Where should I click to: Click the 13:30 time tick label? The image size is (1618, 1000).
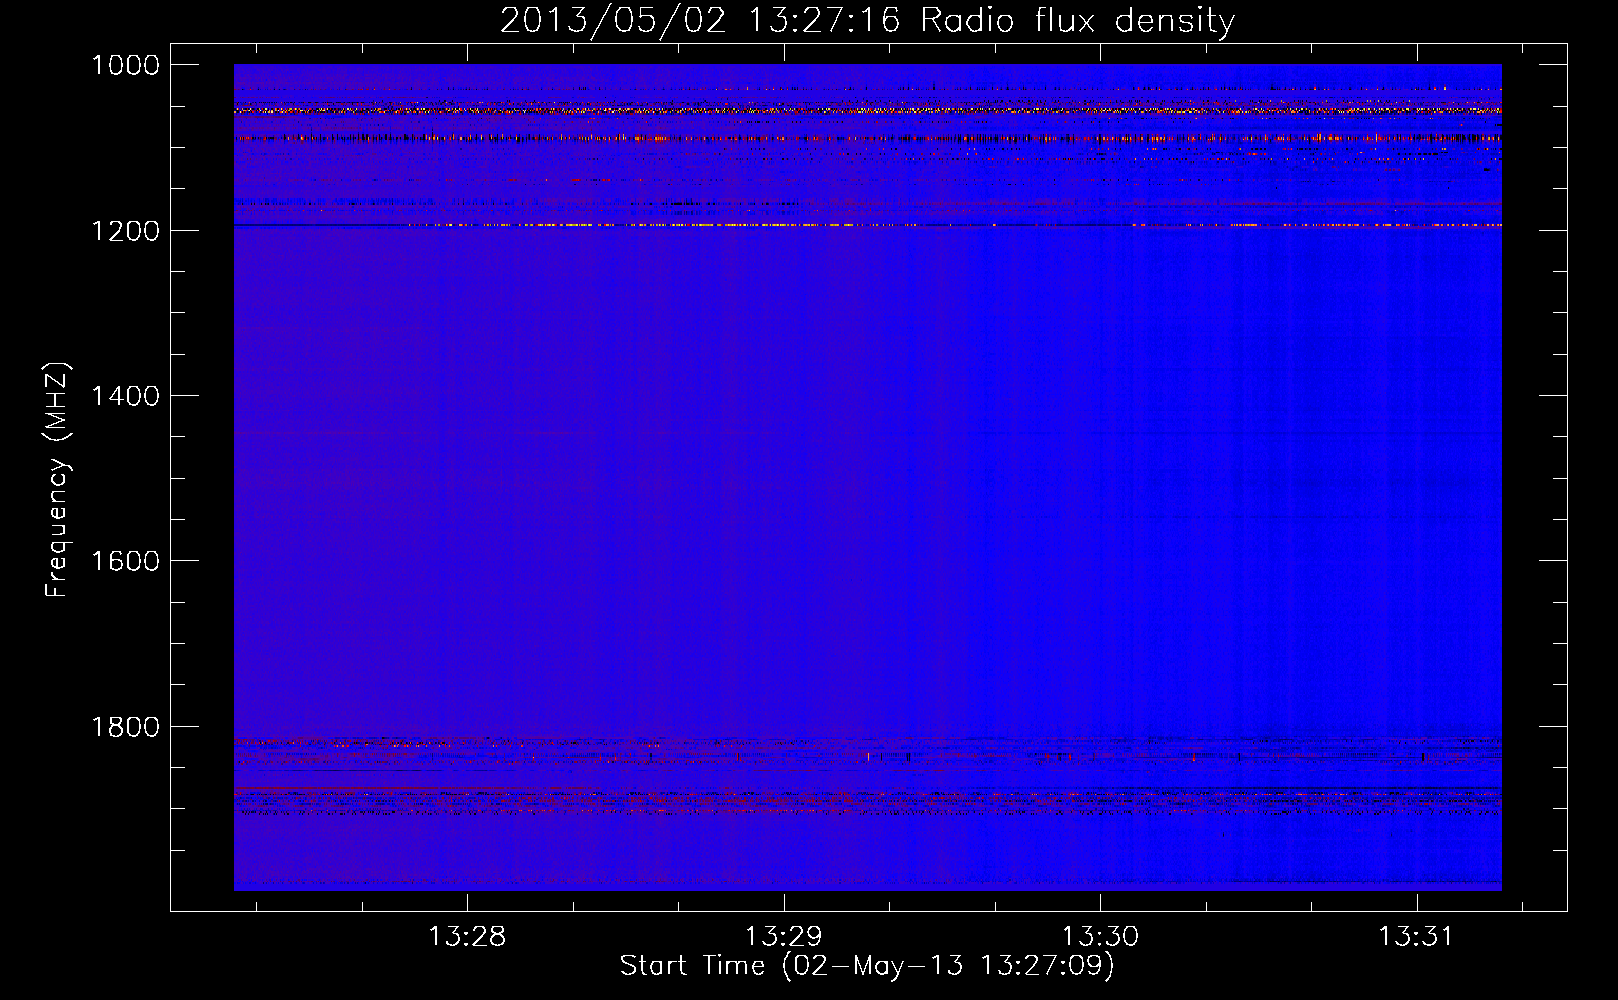1100,937
